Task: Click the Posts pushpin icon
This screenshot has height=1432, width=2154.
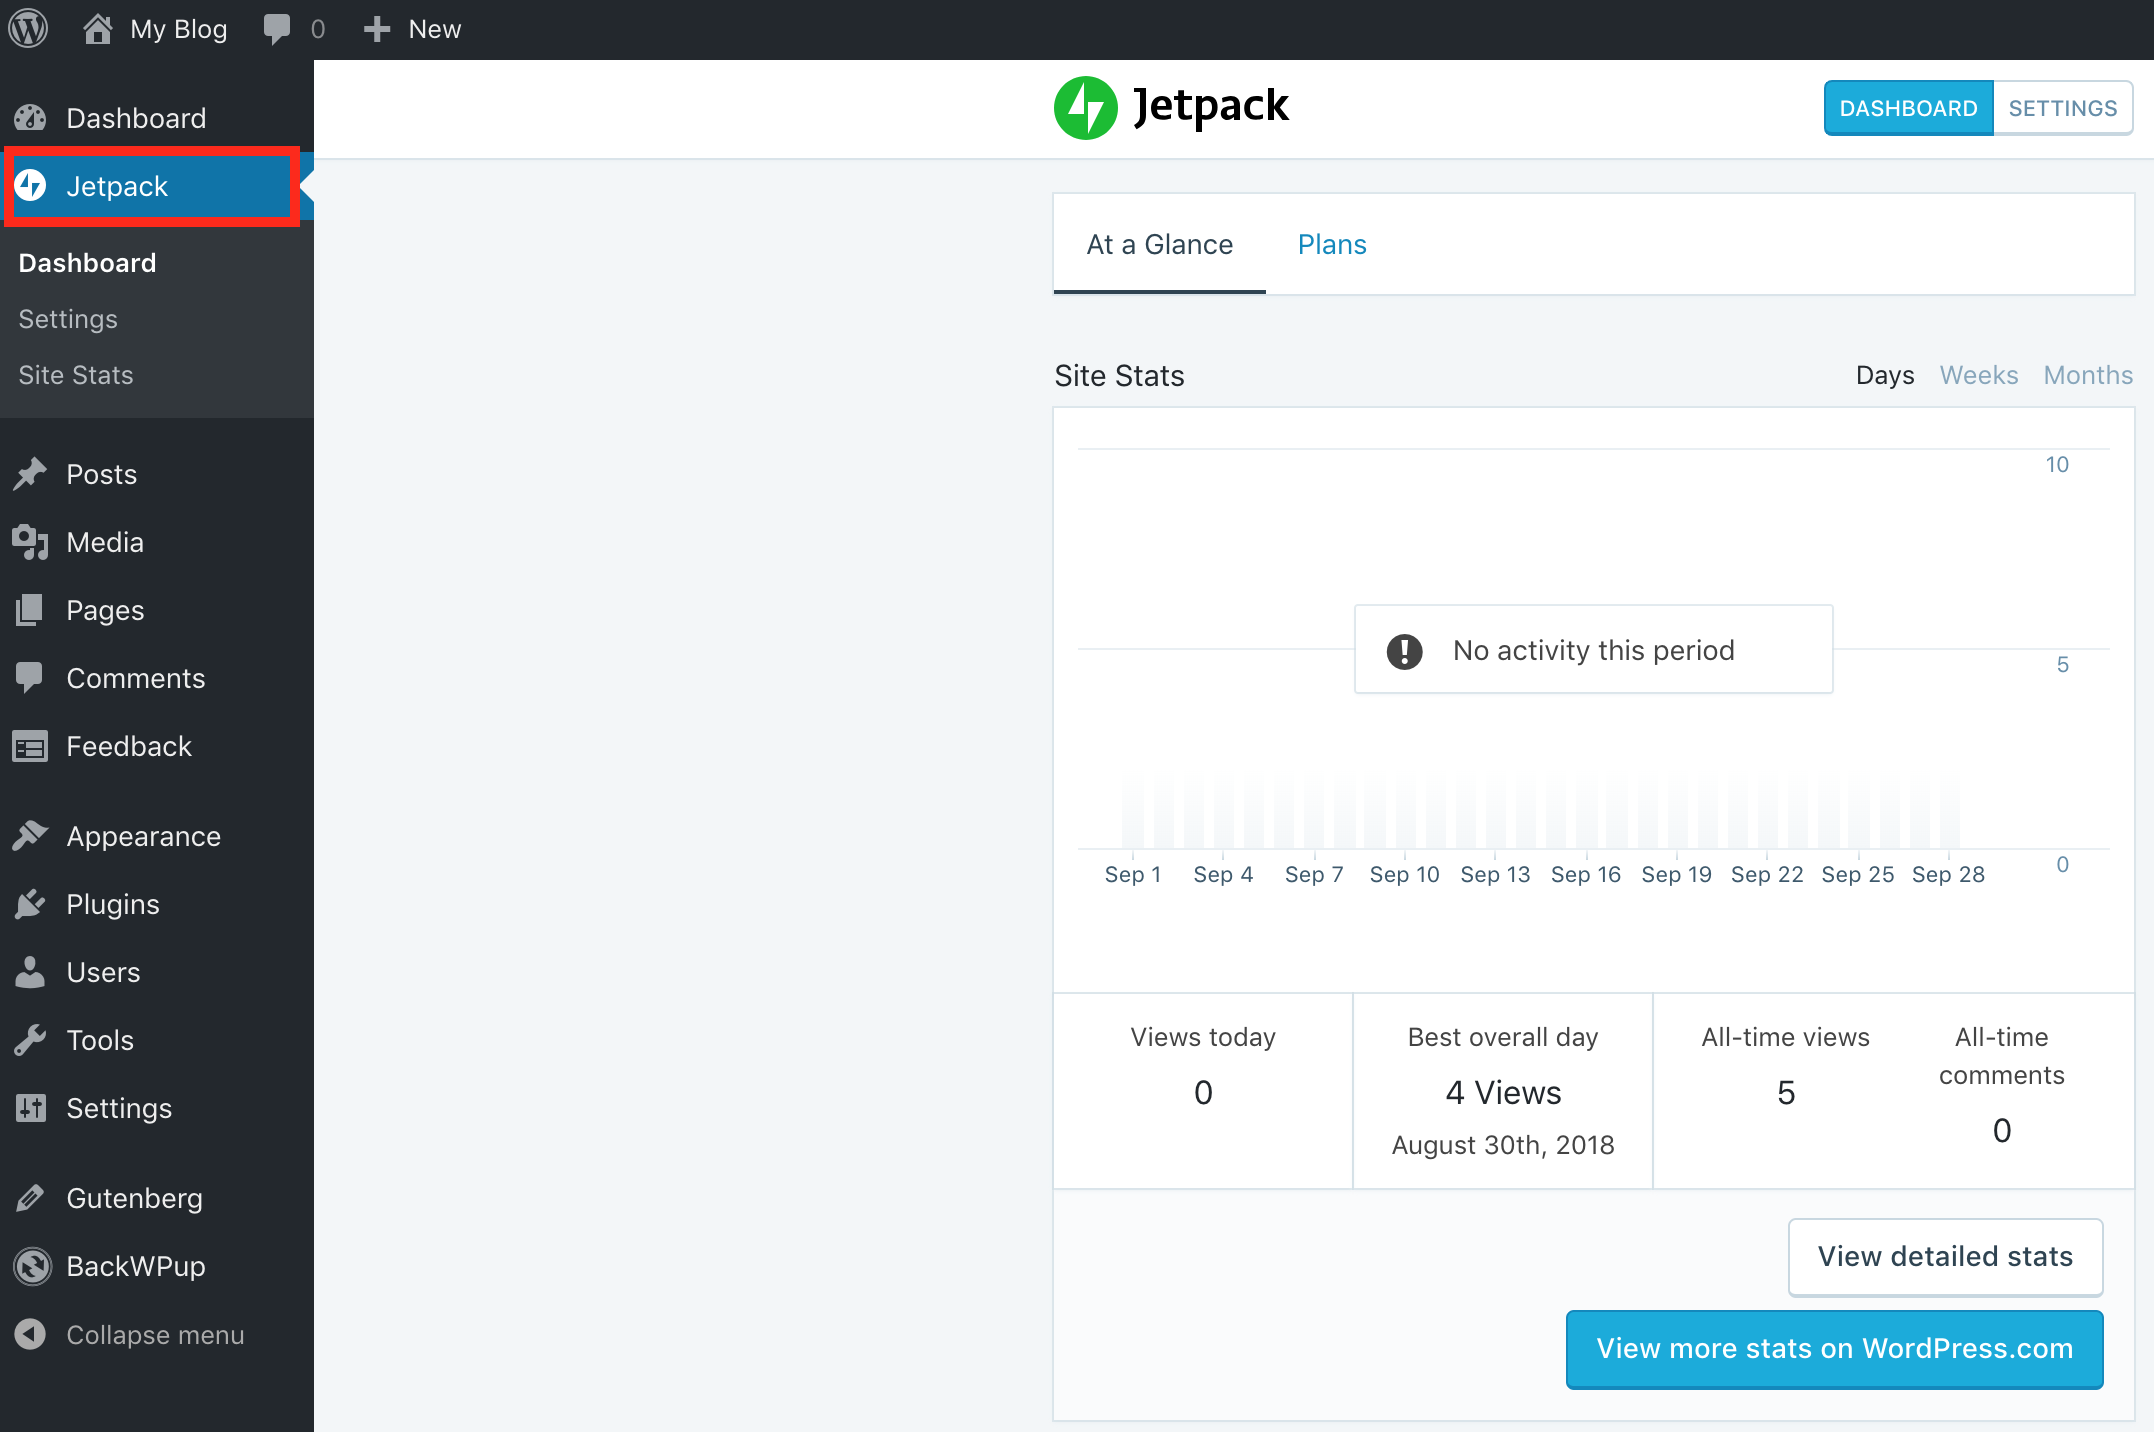Action: 31,474
